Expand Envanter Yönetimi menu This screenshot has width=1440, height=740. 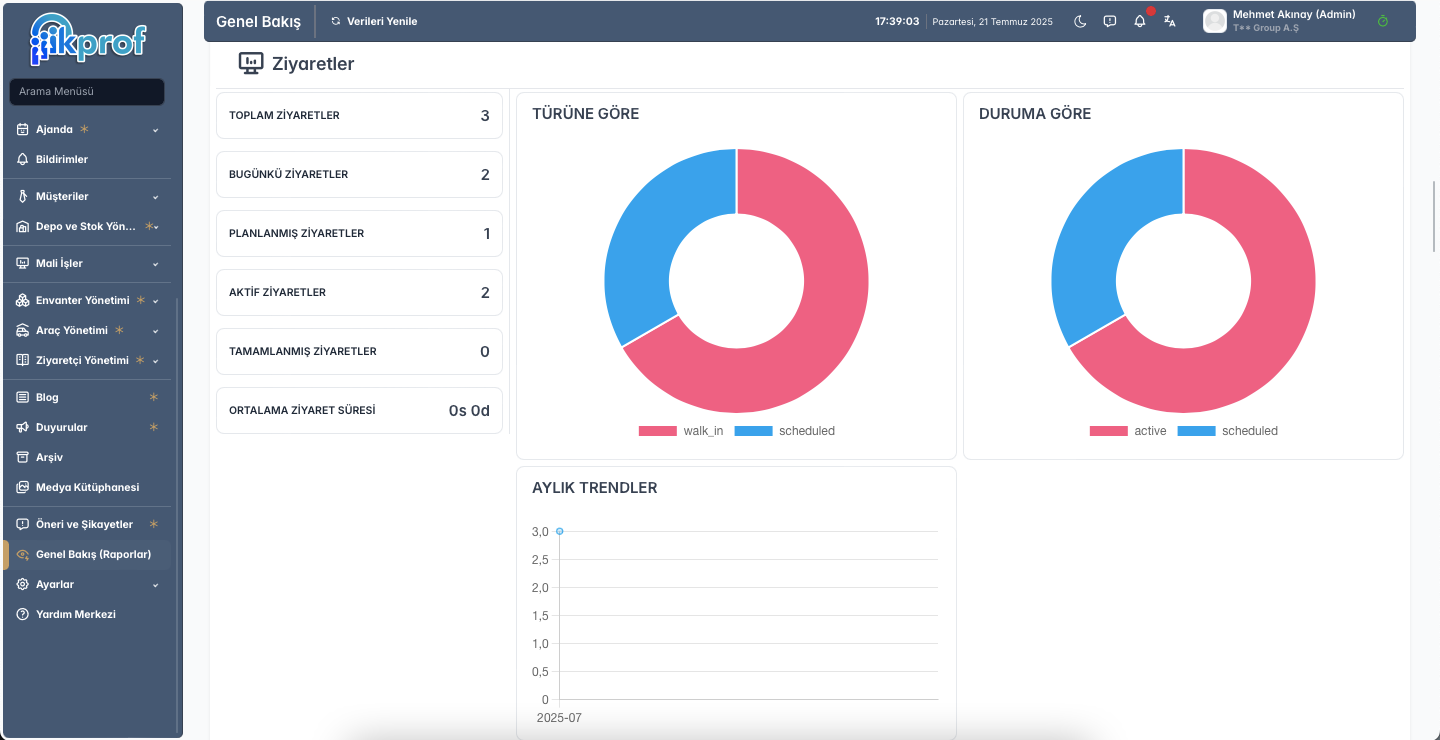(87, 300)
